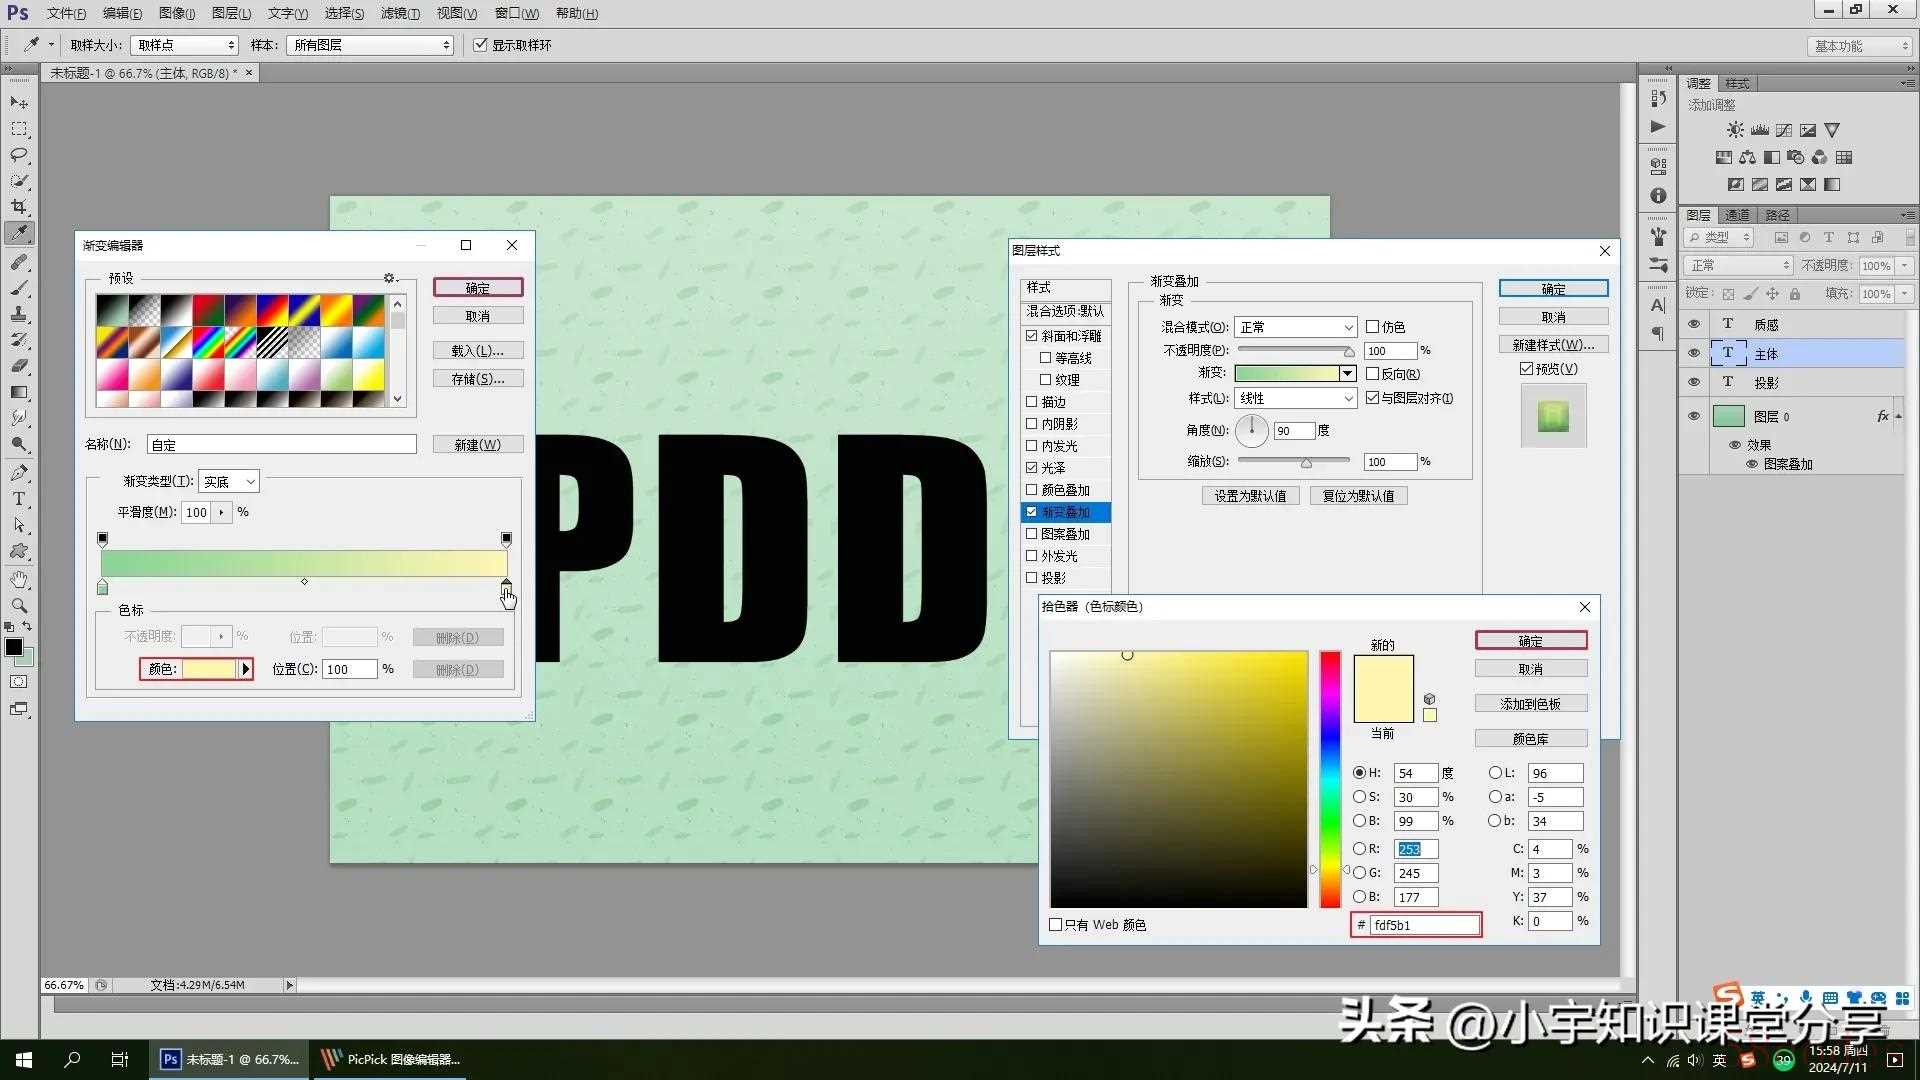Select the Gradient tool
This screenshot has height=1080, width=1920.
coord(19,392)
